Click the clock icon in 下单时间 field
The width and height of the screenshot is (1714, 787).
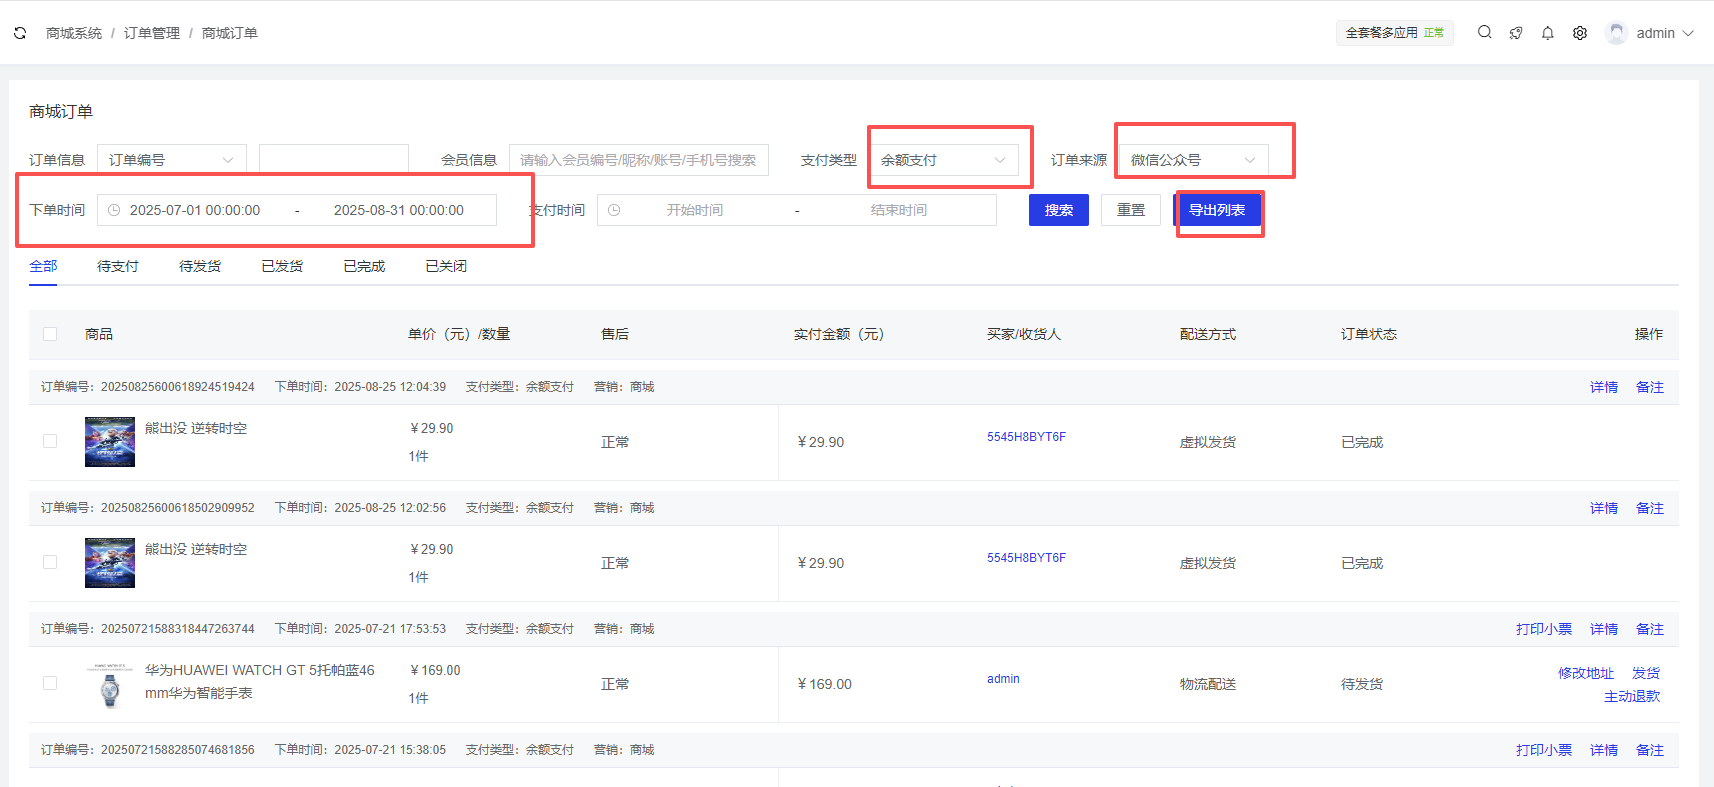pyautogui.click(x=114, y=210)
